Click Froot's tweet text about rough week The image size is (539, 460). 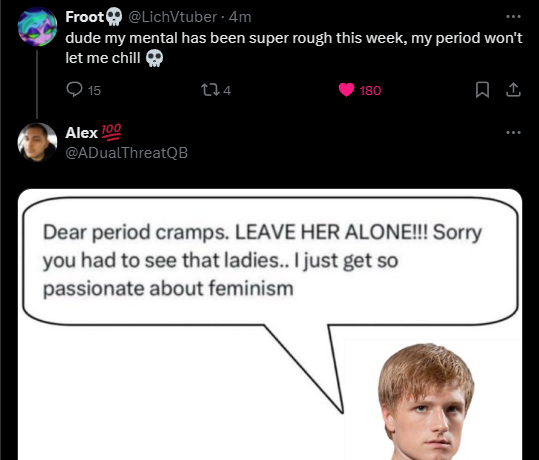click(294, 48)
